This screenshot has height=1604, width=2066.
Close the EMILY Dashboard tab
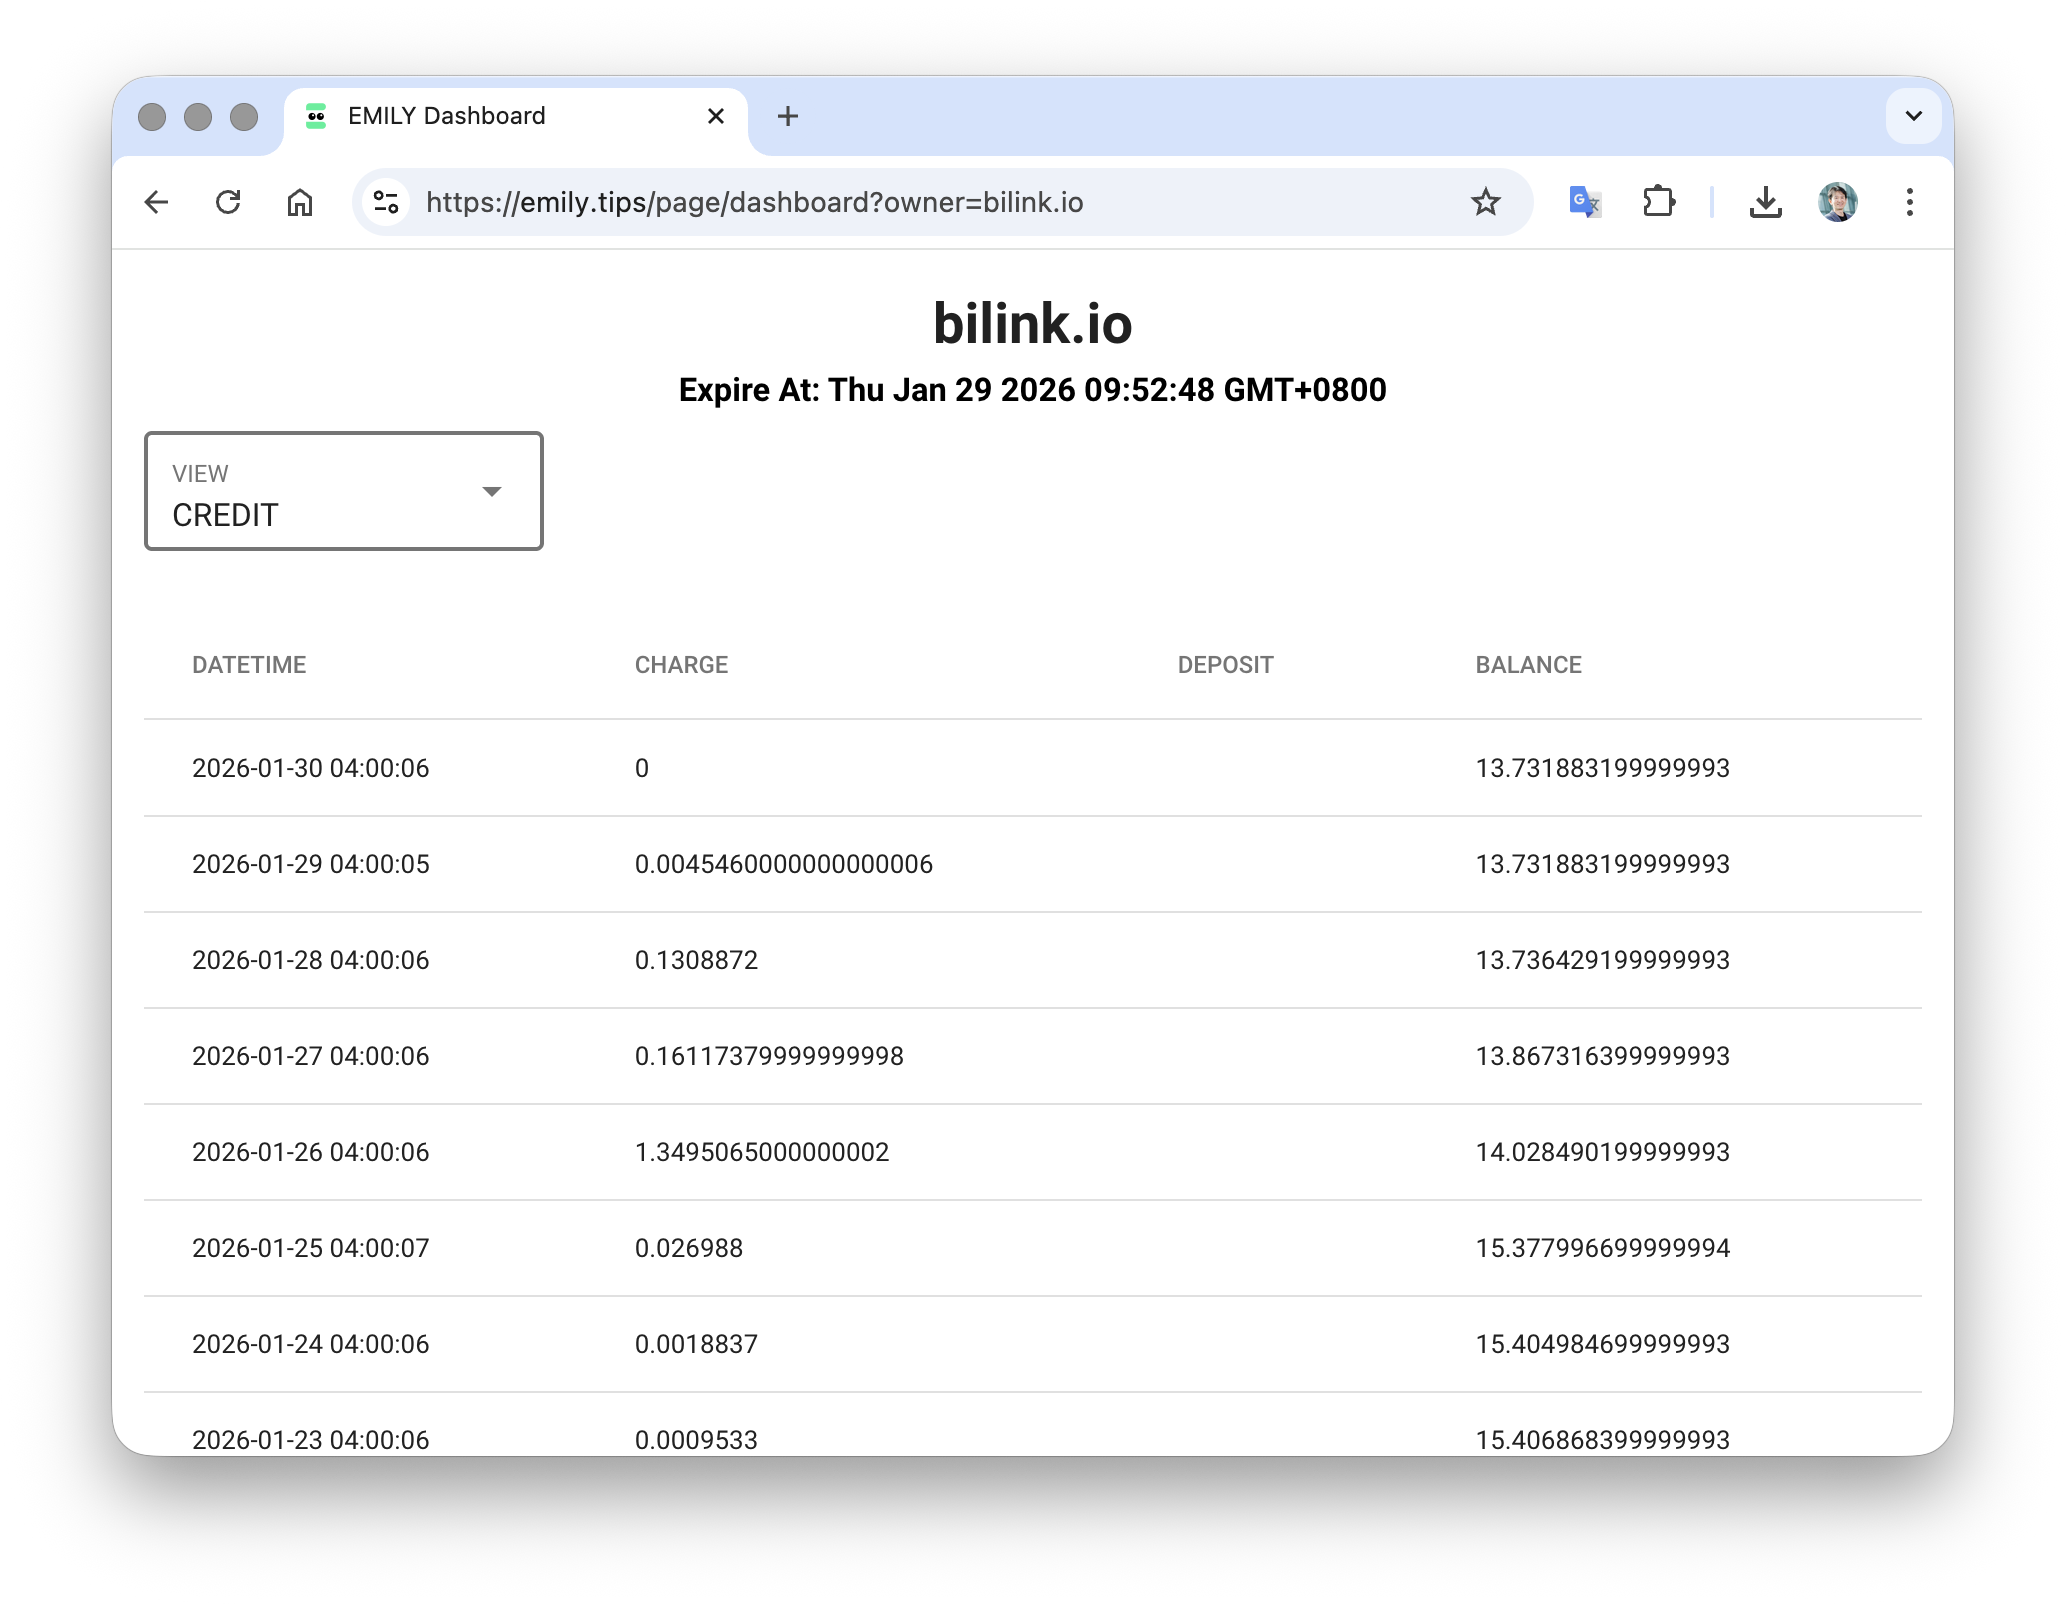(716, 116)
